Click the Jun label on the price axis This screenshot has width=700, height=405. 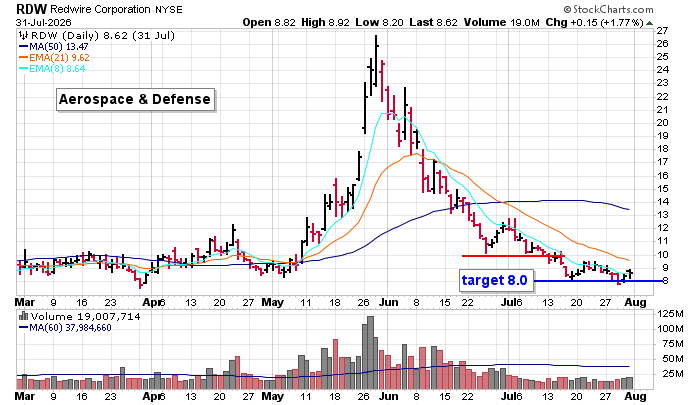(x=389, y=302)
